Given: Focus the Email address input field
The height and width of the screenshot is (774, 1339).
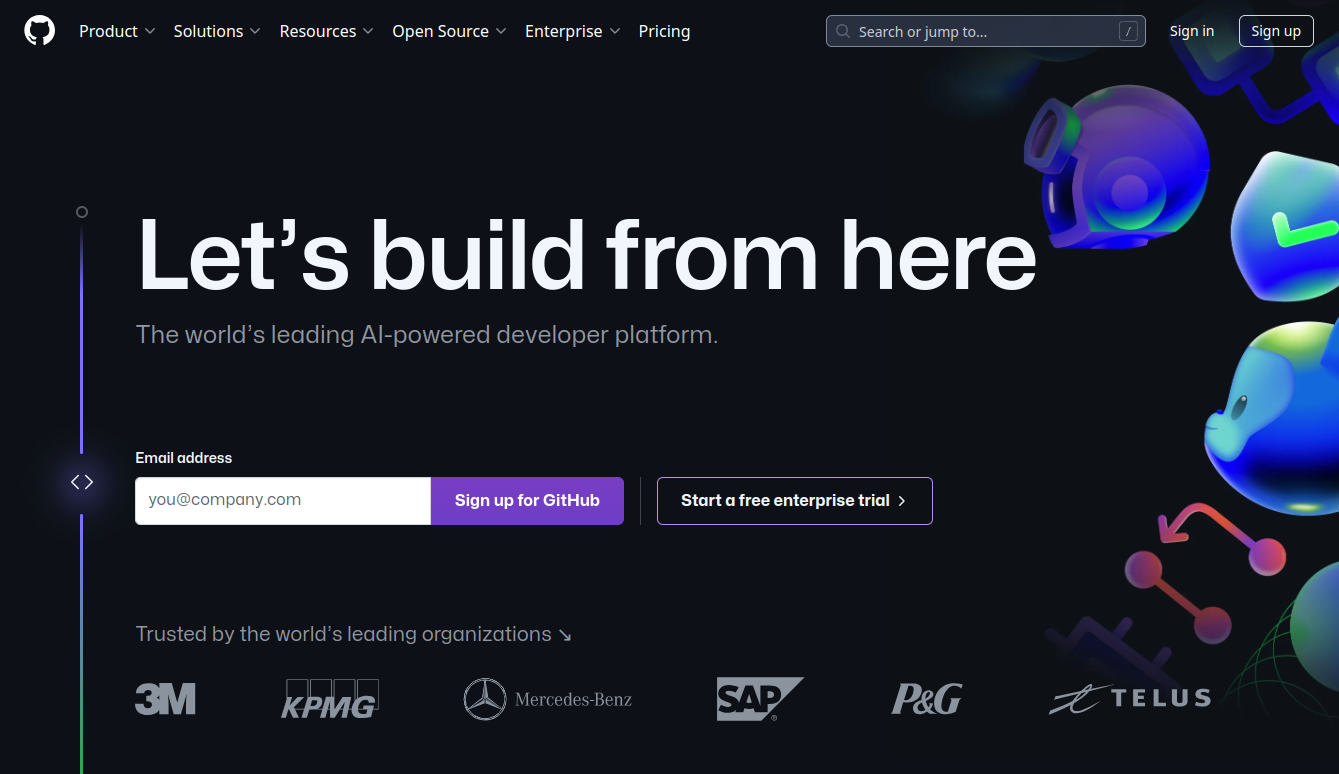Looking at the screenshot, I should [x=283, y=501].
